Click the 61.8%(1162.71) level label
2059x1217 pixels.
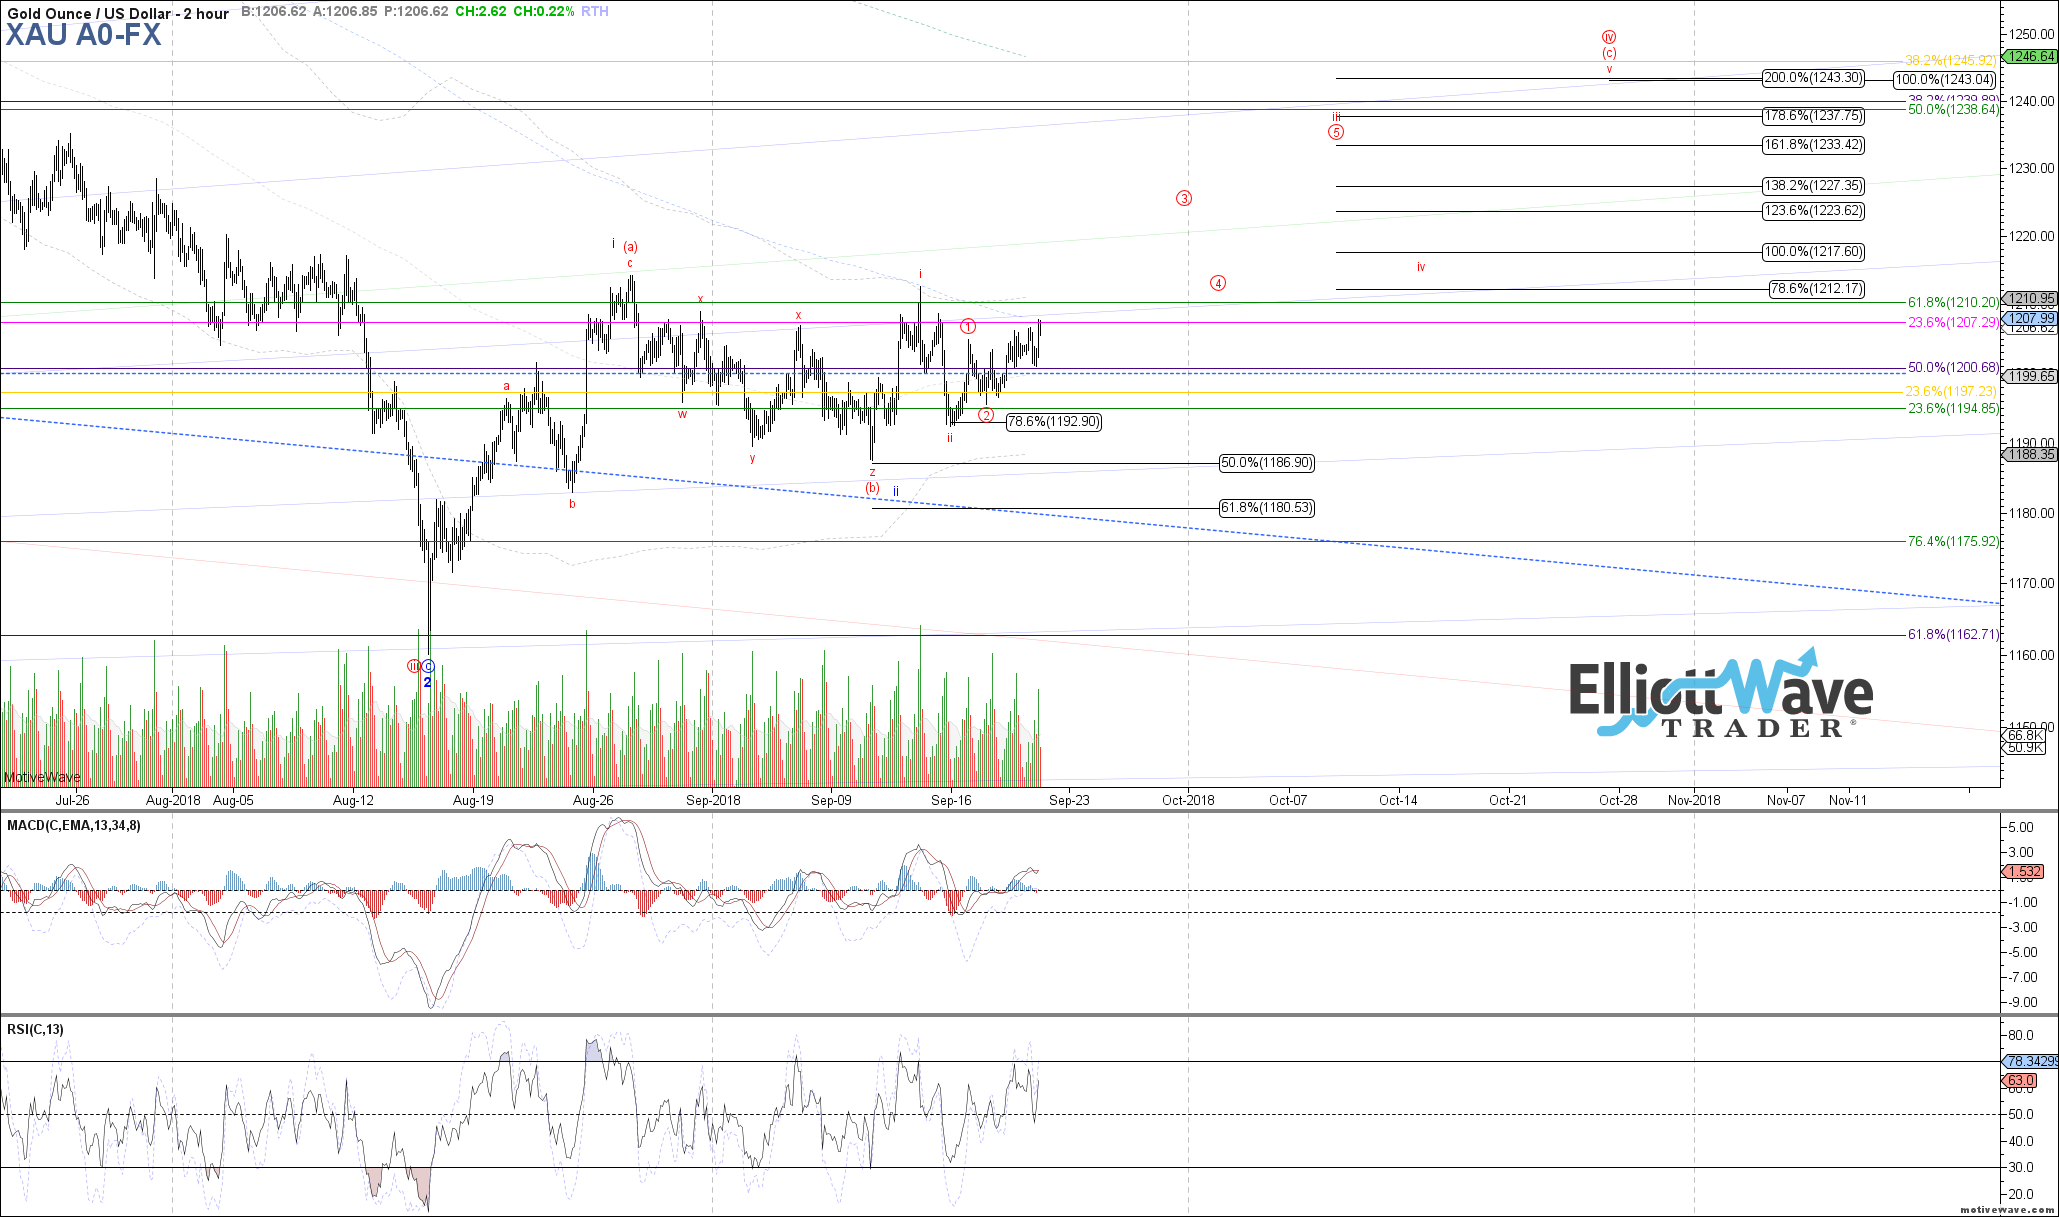(1953, 634)
